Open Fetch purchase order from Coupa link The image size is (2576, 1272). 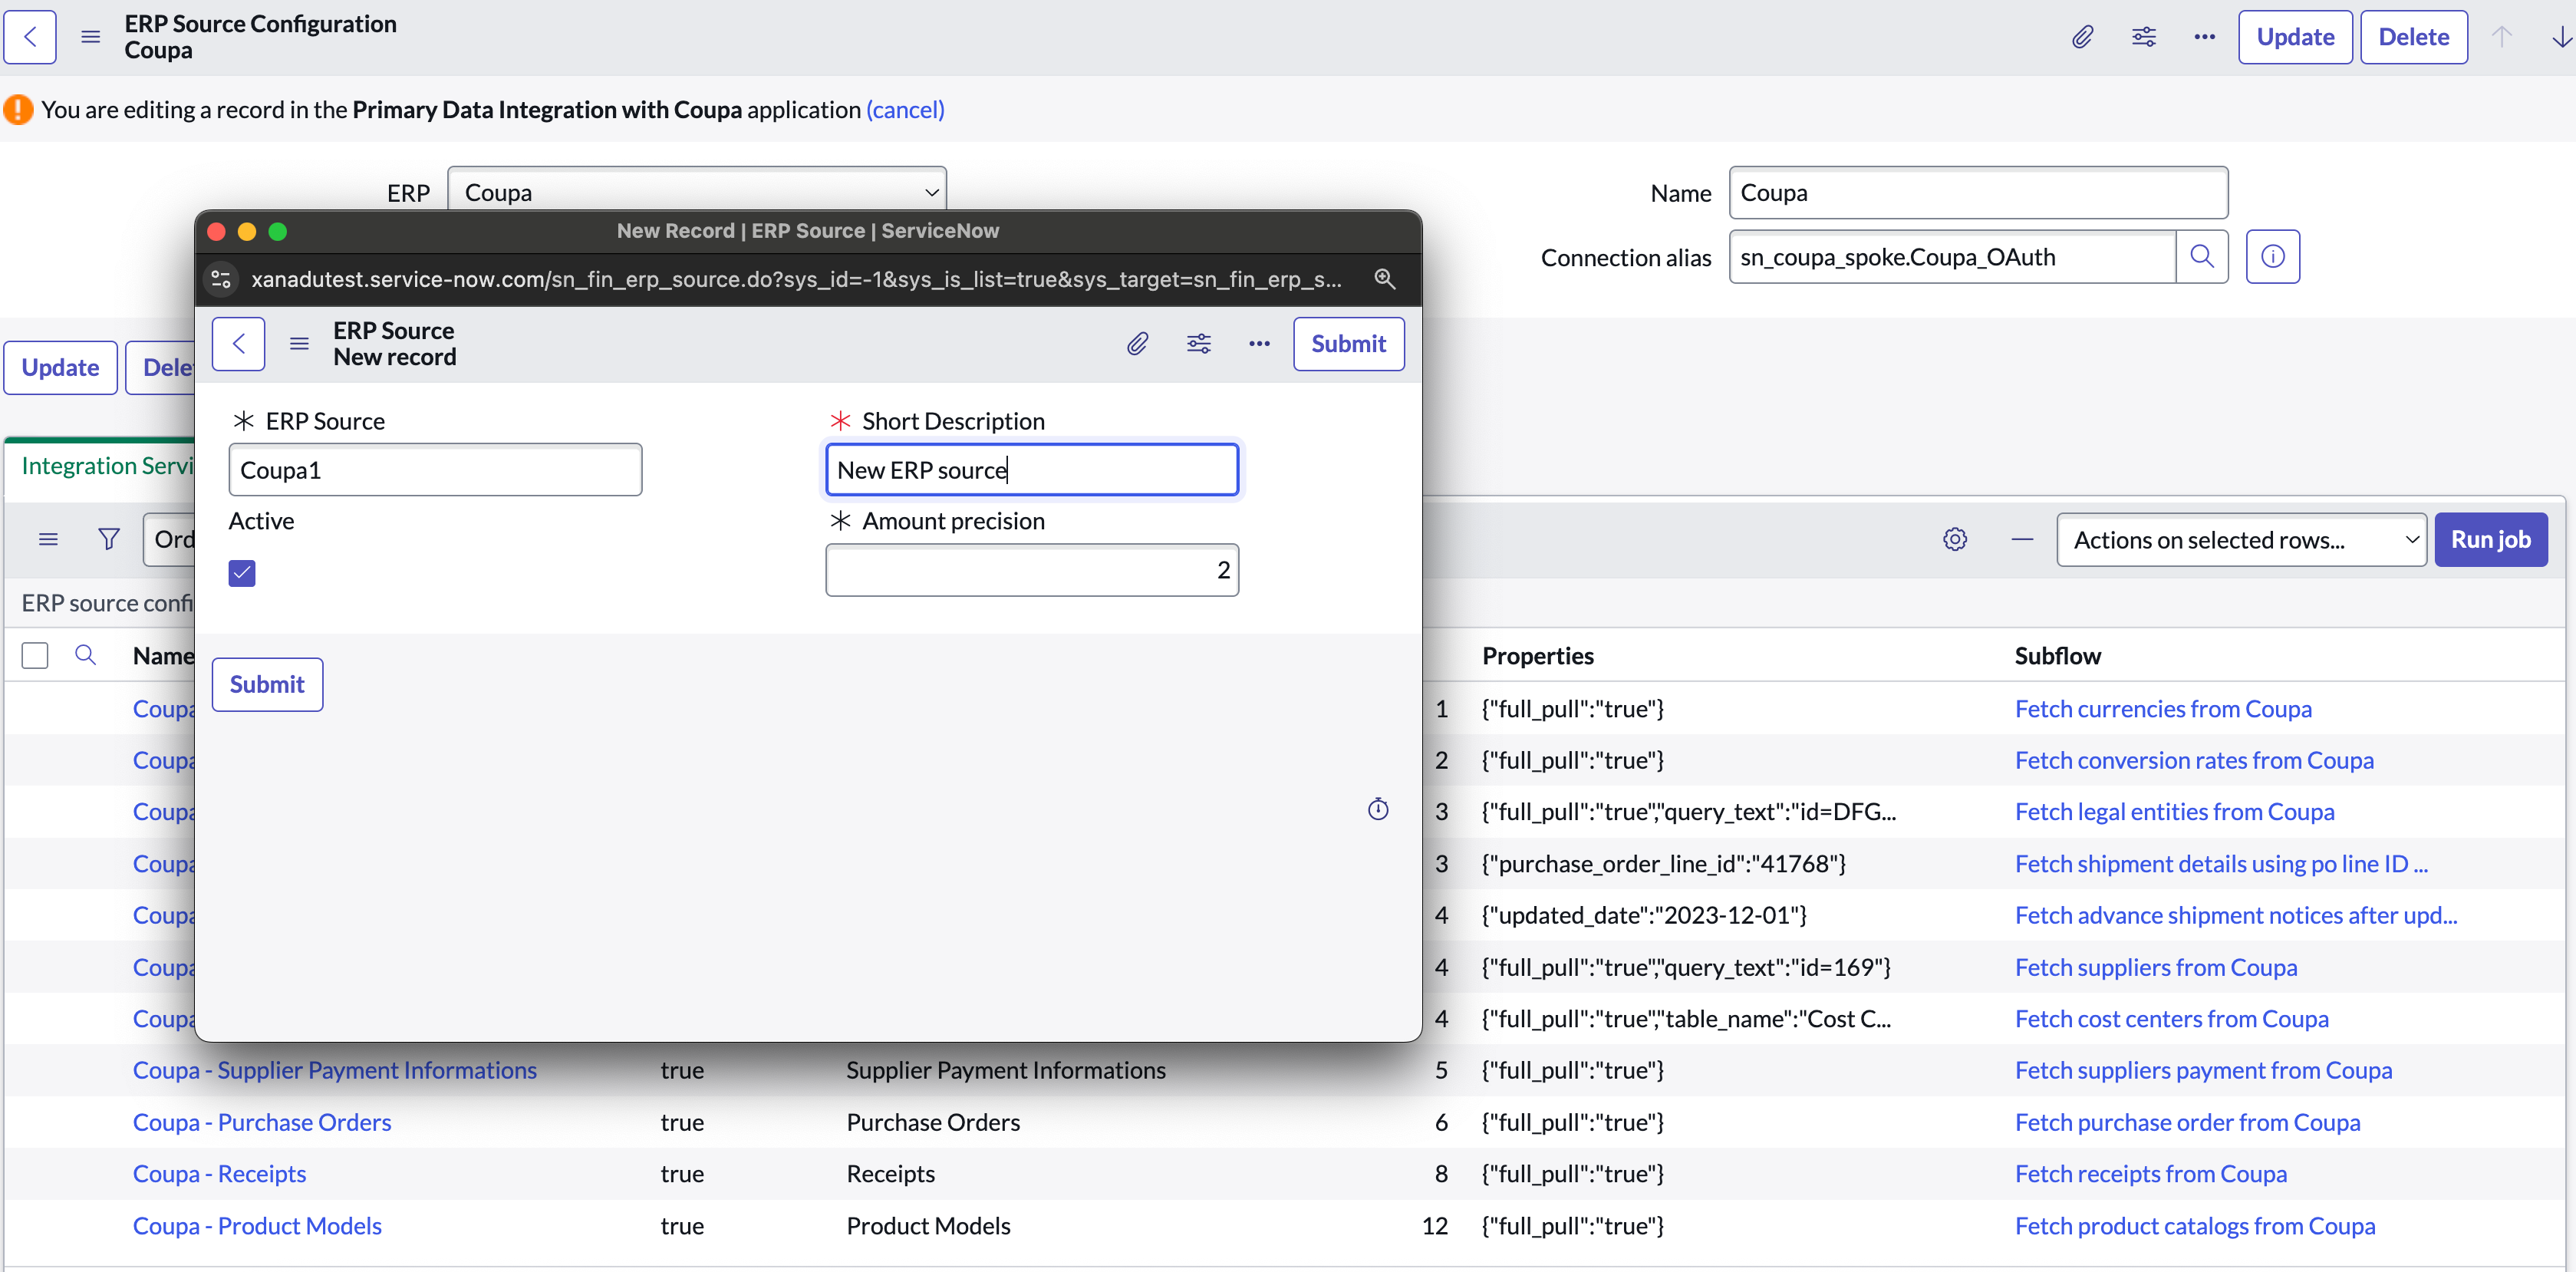tap(2187, 1123)
